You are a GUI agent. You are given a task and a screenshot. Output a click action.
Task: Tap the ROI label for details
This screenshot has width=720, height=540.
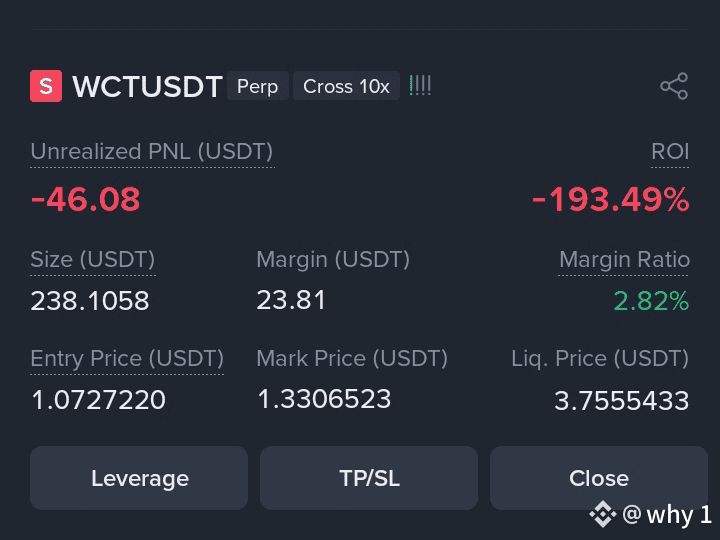pos(670,152)
